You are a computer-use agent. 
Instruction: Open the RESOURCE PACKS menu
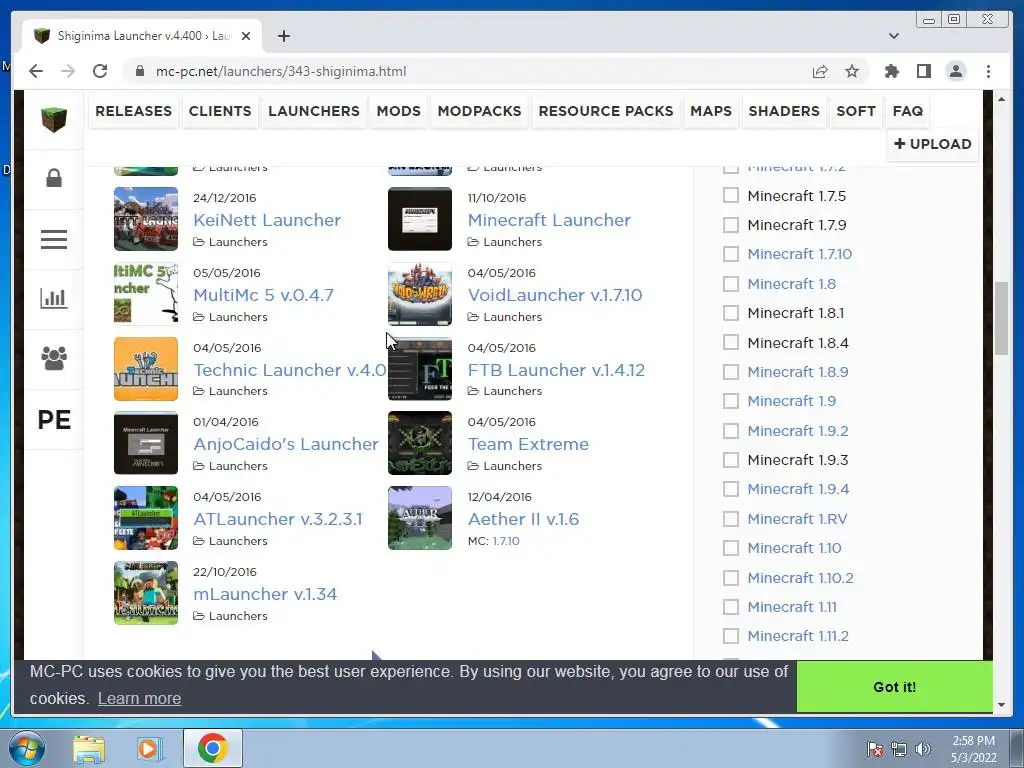click(x=605, y=111)
